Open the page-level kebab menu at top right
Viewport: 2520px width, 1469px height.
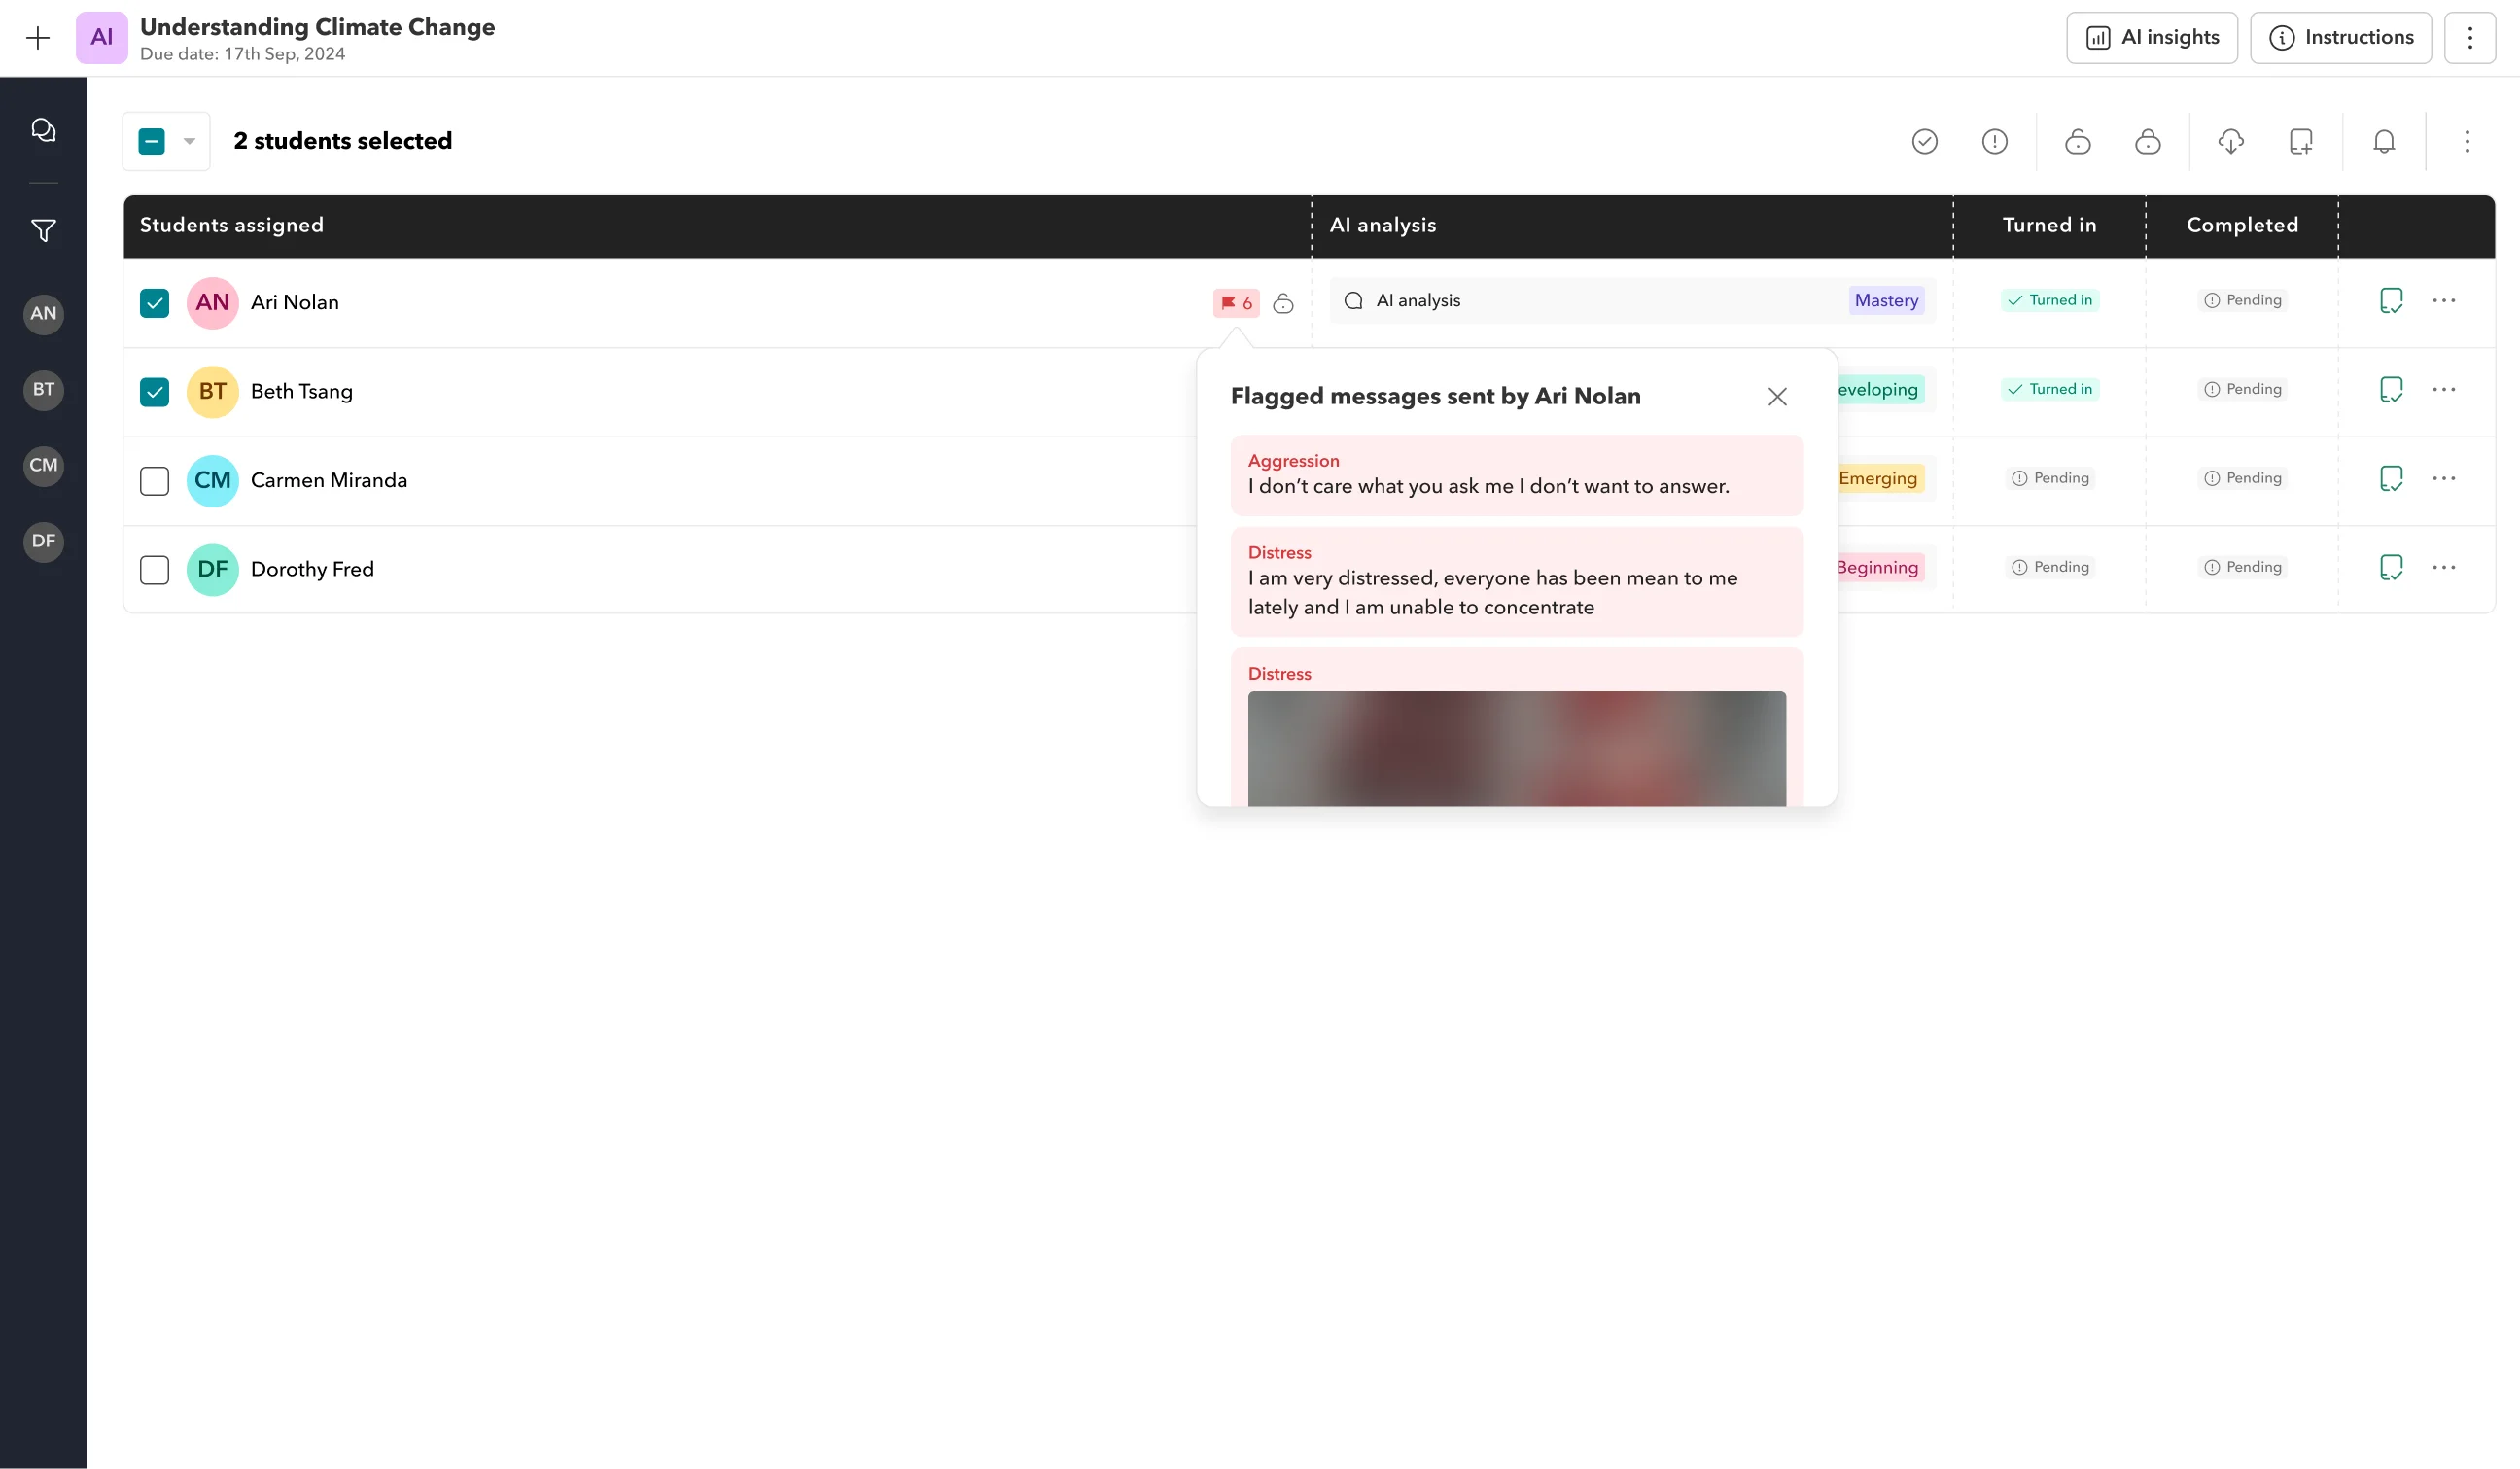[2469, 38]
